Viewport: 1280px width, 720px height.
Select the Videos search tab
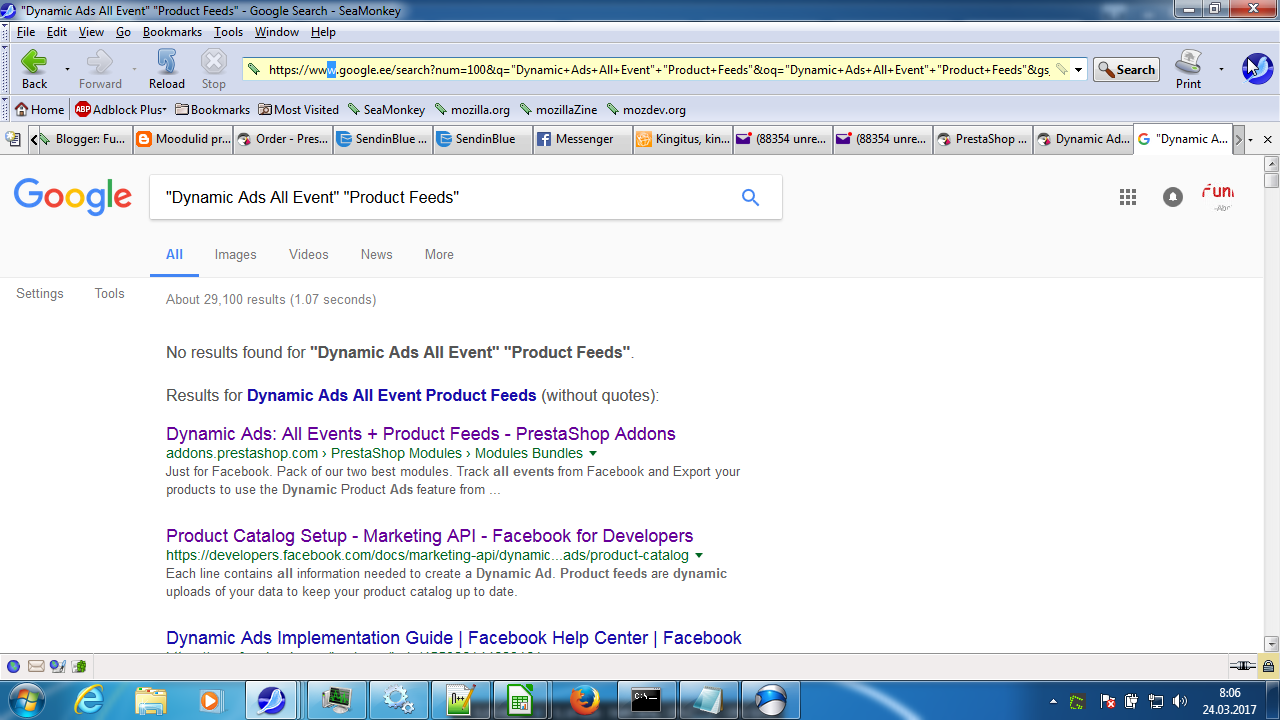click(x=309, y=255)
